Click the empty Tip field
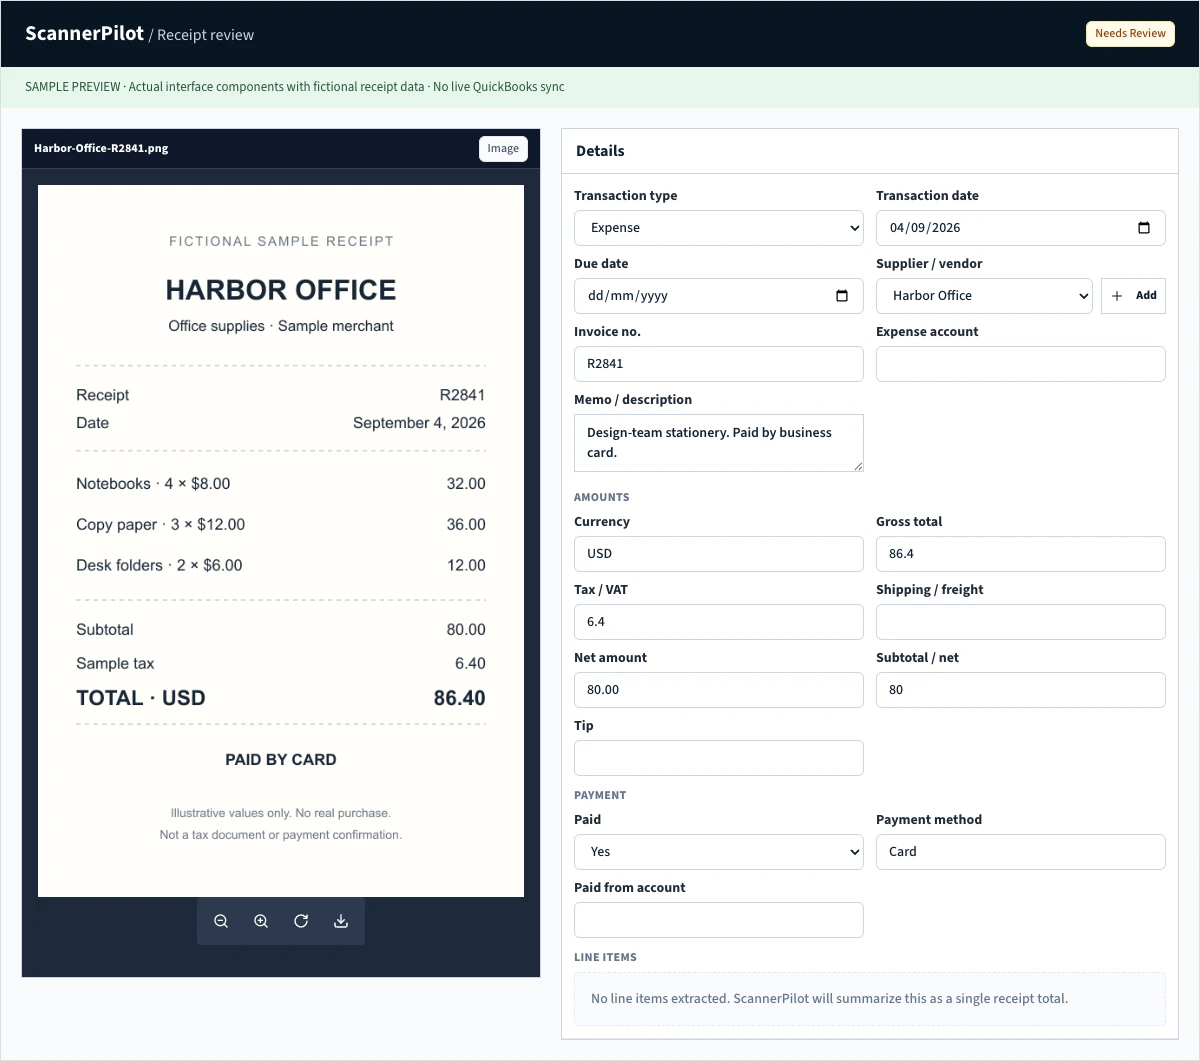Screen dimensions: 1200x1061 pyautogui.click(x=719, y=758)
